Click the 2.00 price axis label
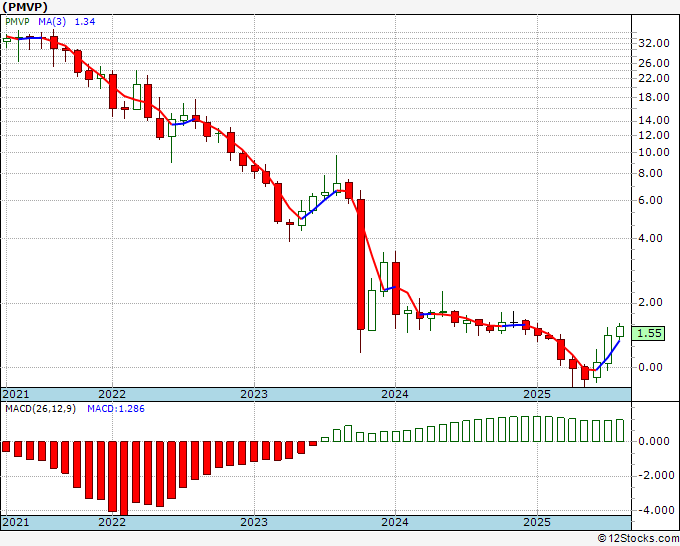This screenshot has width=680, height=546. tap(651, 302)
